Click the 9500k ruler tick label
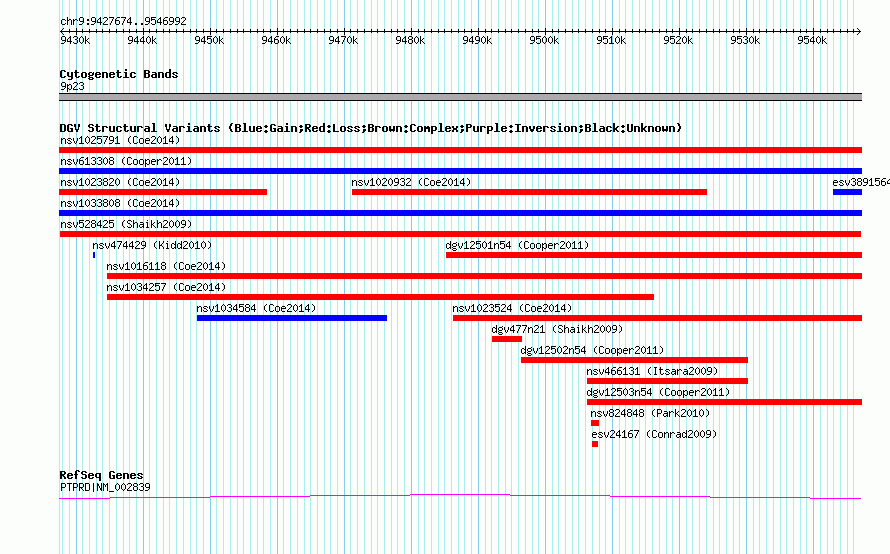The image size is (890, 554). click(x=544, y=40)
